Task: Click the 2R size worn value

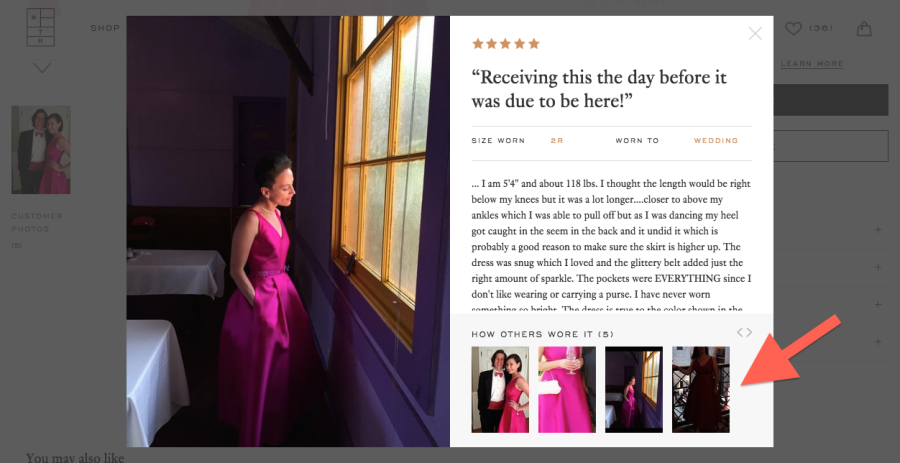Action: [557, 141]
